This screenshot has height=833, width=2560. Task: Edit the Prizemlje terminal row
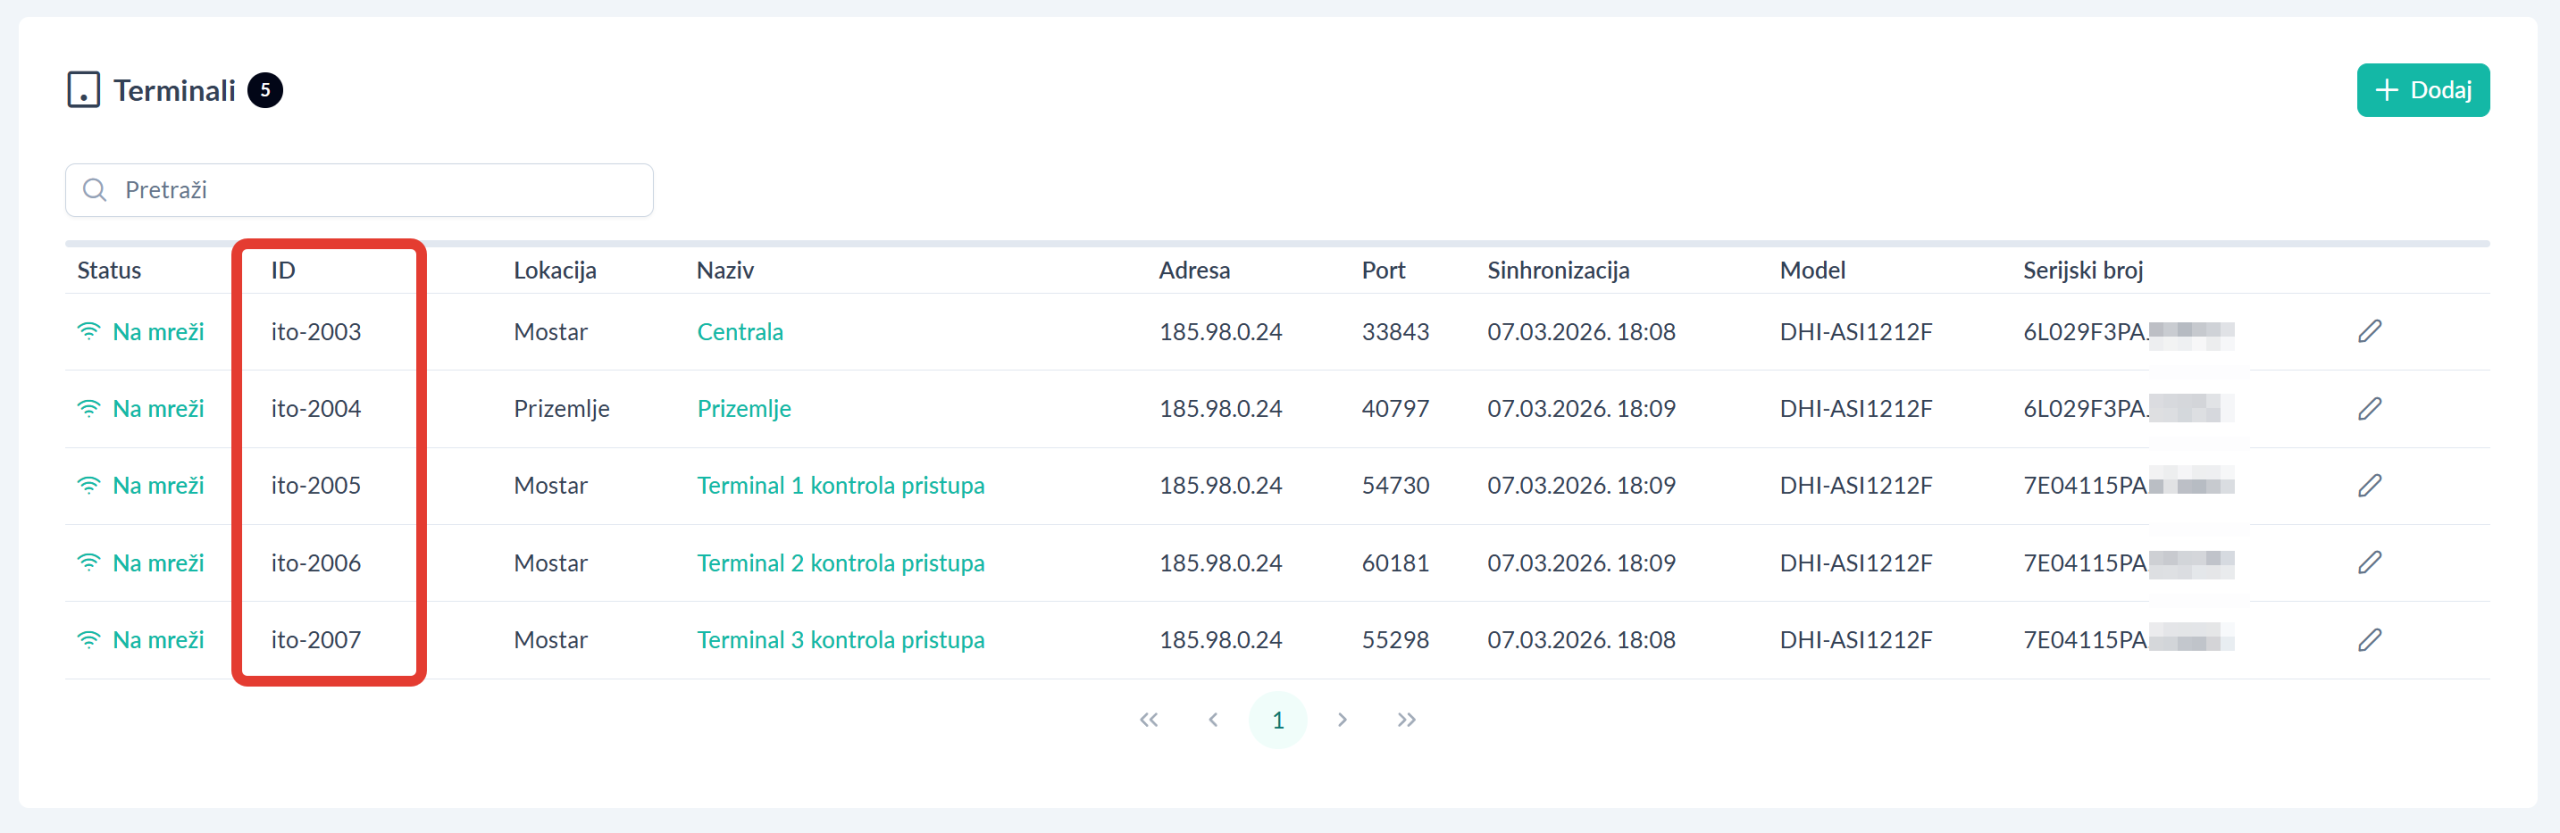pos(2369,408)
